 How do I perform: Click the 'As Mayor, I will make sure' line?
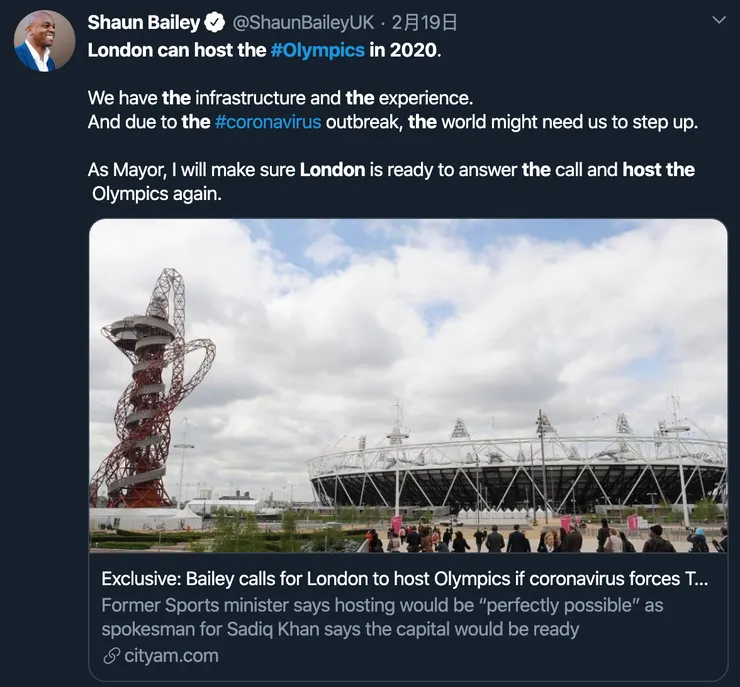point(192,170)
